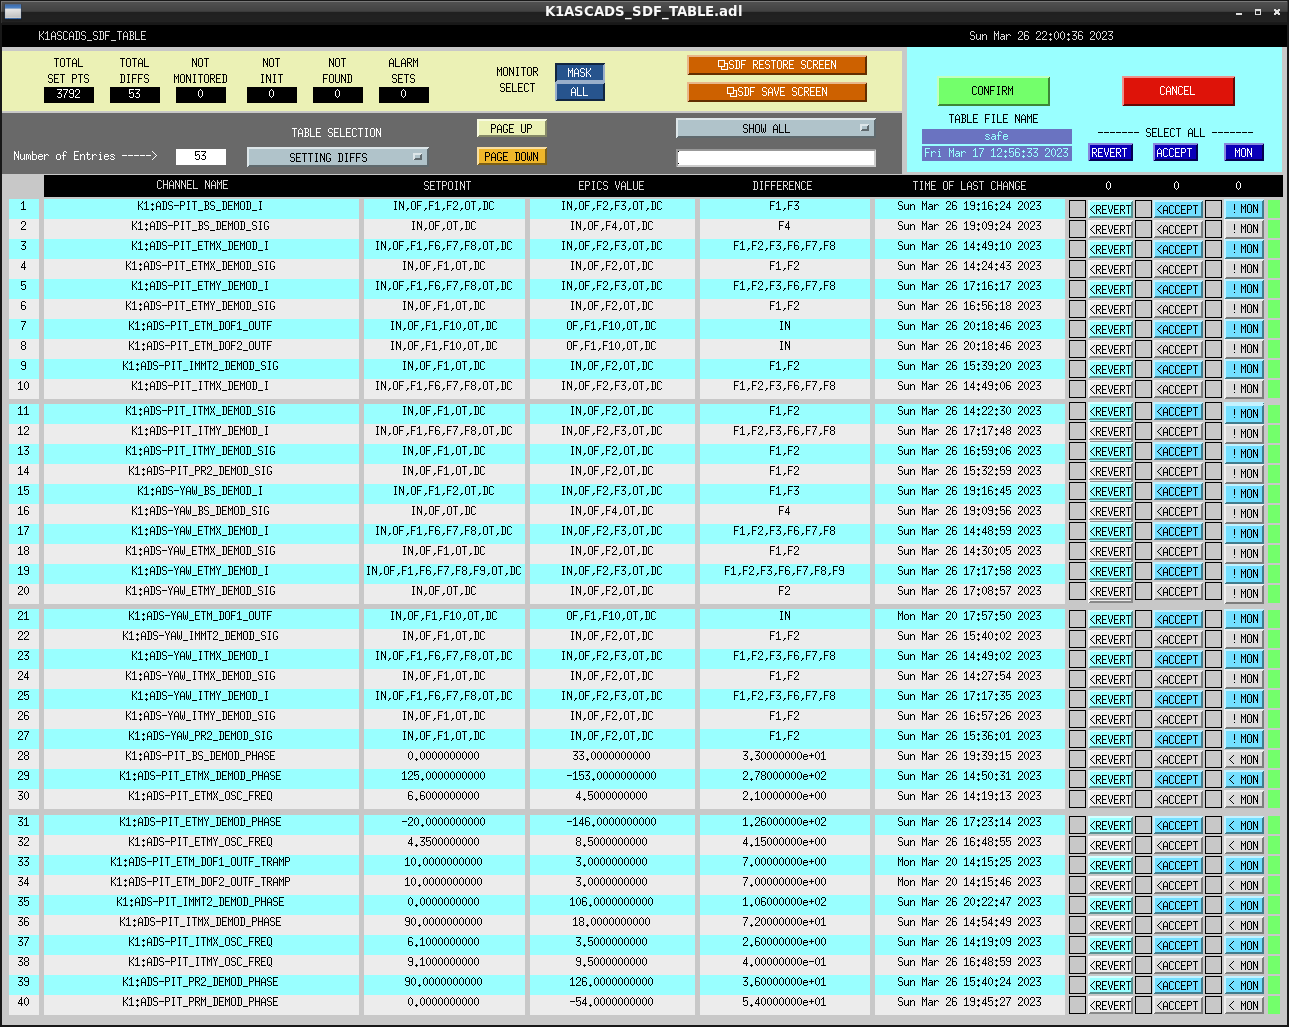
Task: Click difference F1,F2,F3,F6,F7,F8,F9 in row 19
Action: point(784,571)
